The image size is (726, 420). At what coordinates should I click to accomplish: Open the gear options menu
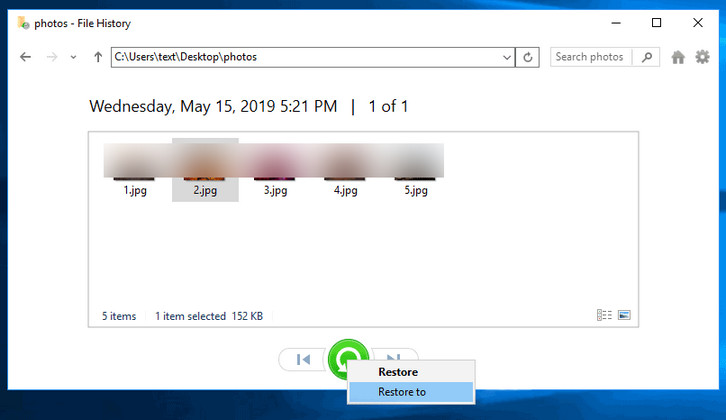(x=702, y=57)
